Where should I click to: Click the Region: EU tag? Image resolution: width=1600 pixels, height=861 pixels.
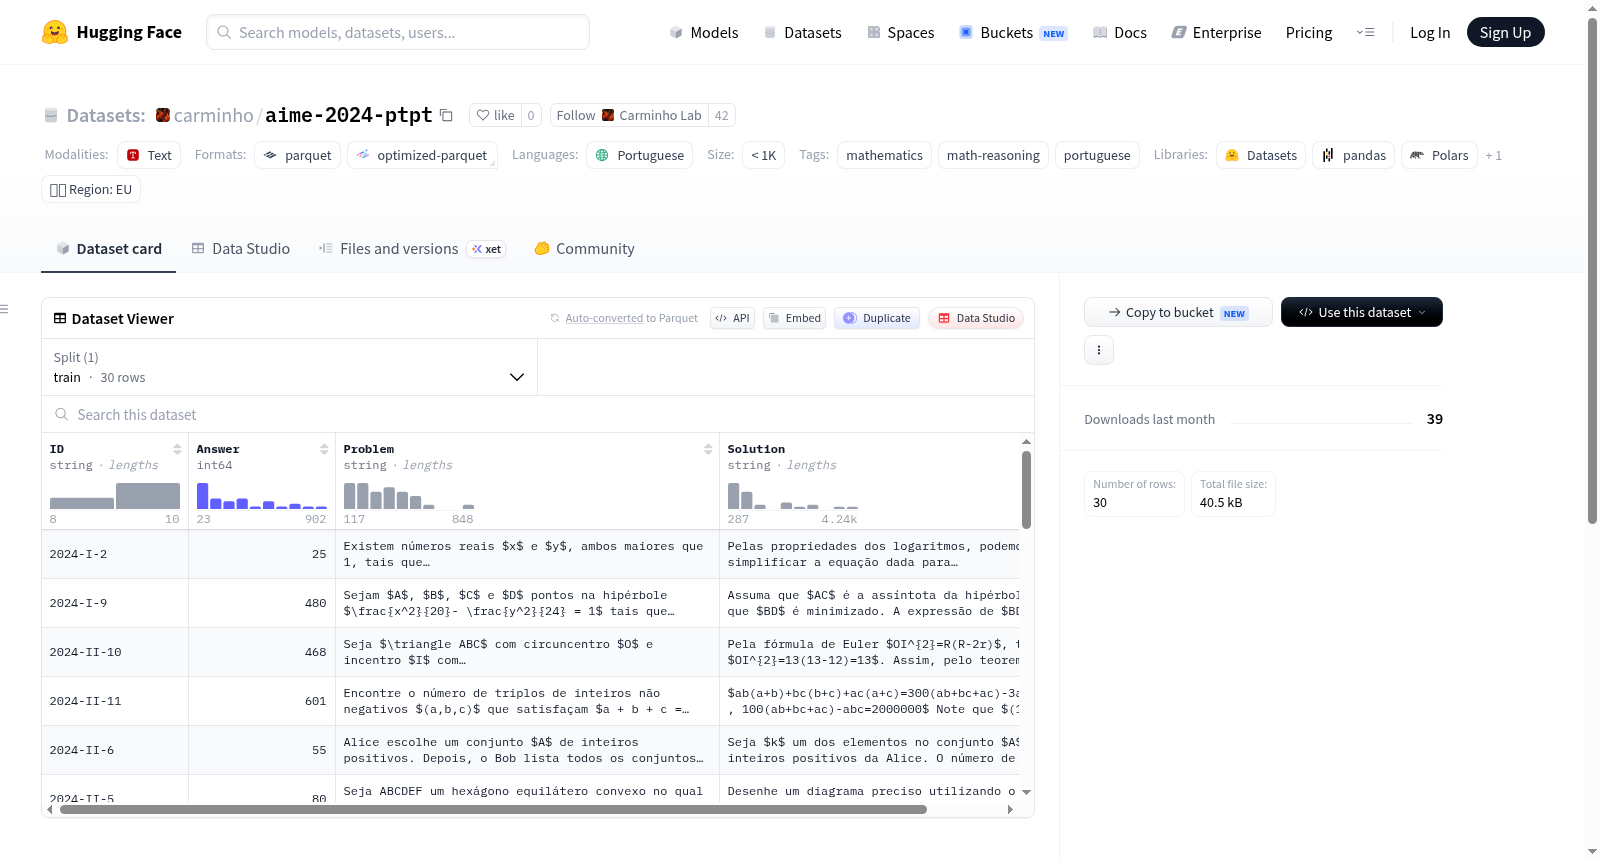click(x=91, y=189)
